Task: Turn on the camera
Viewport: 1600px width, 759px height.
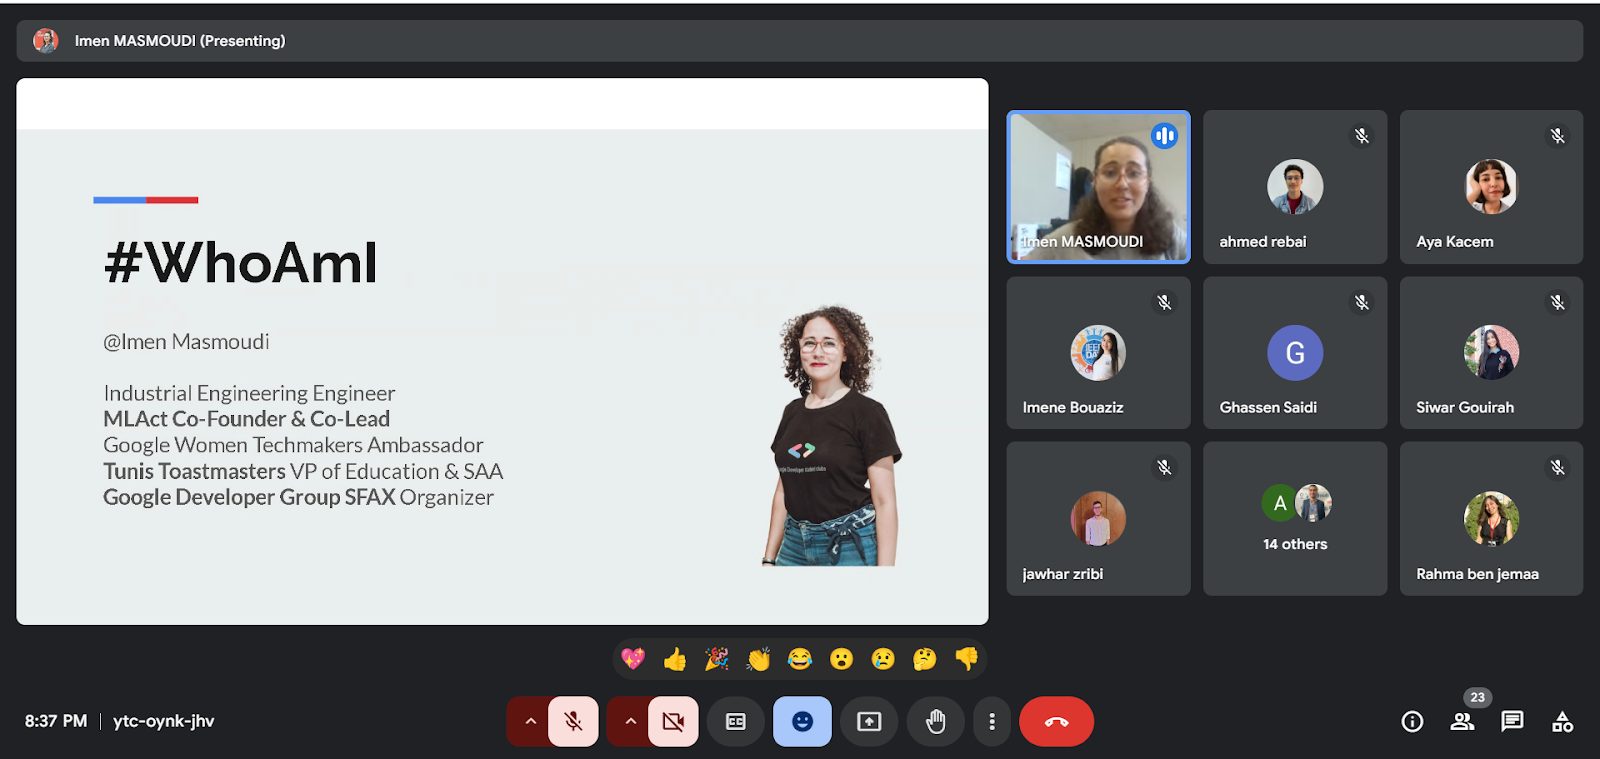Action: [x=674, y=721]
